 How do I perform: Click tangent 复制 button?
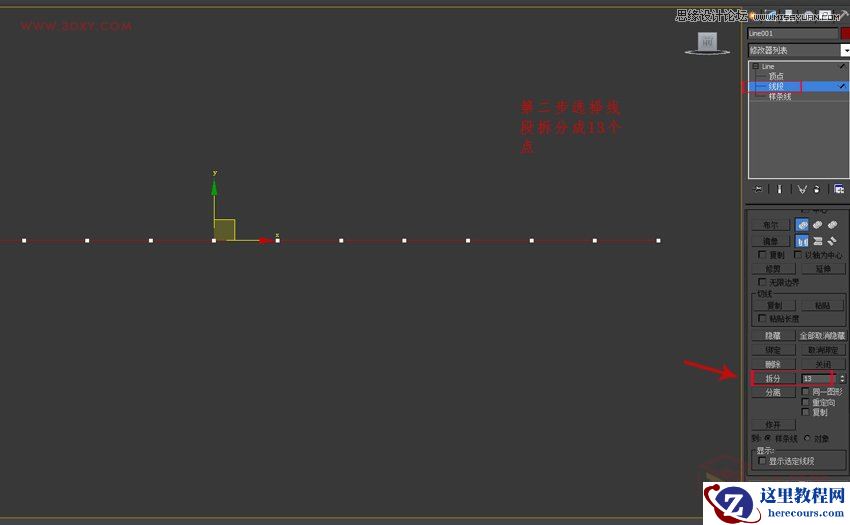point(774,305)
